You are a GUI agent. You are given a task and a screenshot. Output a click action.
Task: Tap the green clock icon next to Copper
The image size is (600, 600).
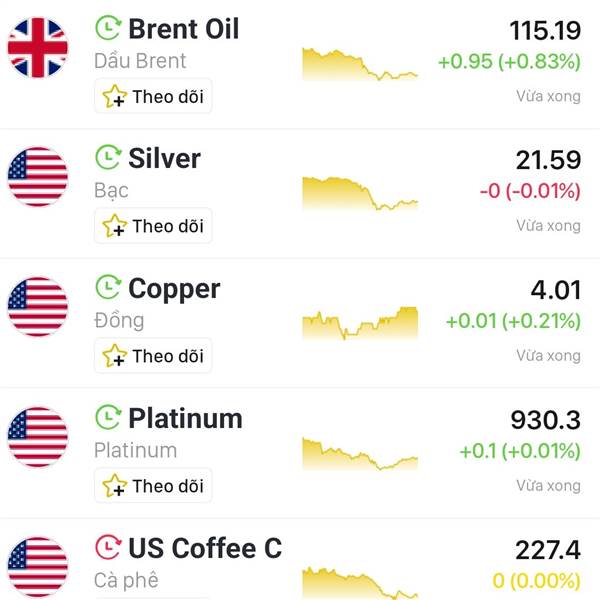[x=108, y=287]
